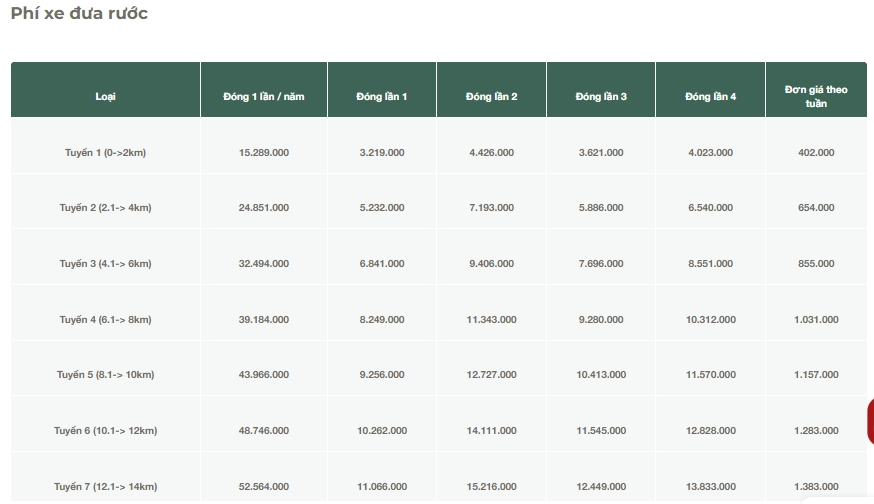Select the "Tuyến 1 (0->2km)" row label
Viewport: 874px width, 504px height.
coord(105,152)
